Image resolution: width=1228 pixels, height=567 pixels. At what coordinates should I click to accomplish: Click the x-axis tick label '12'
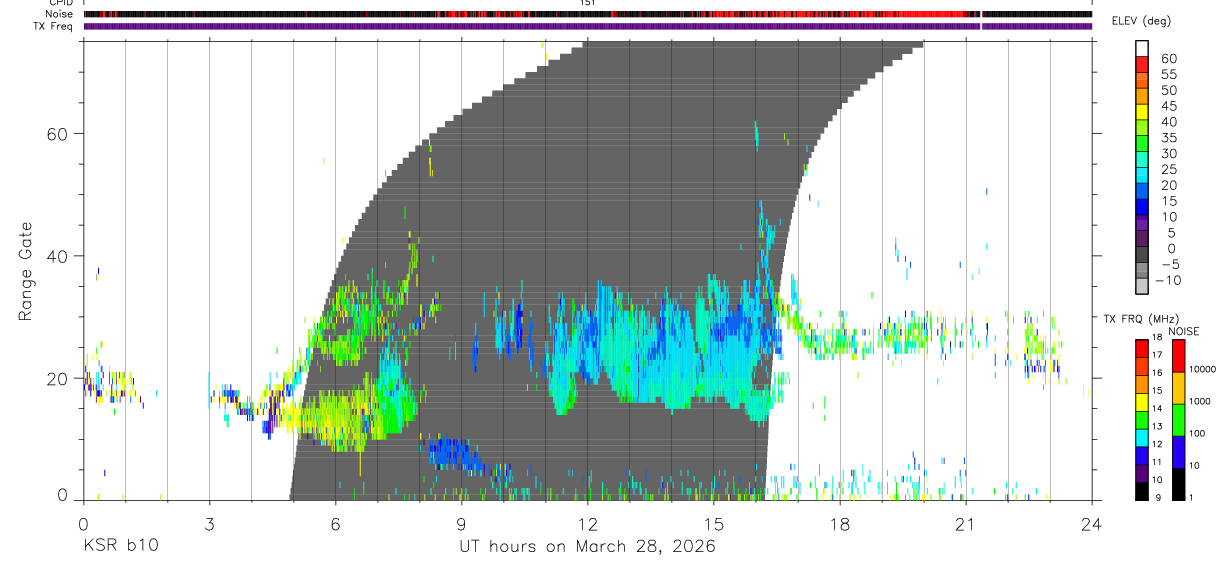point(587,524)
